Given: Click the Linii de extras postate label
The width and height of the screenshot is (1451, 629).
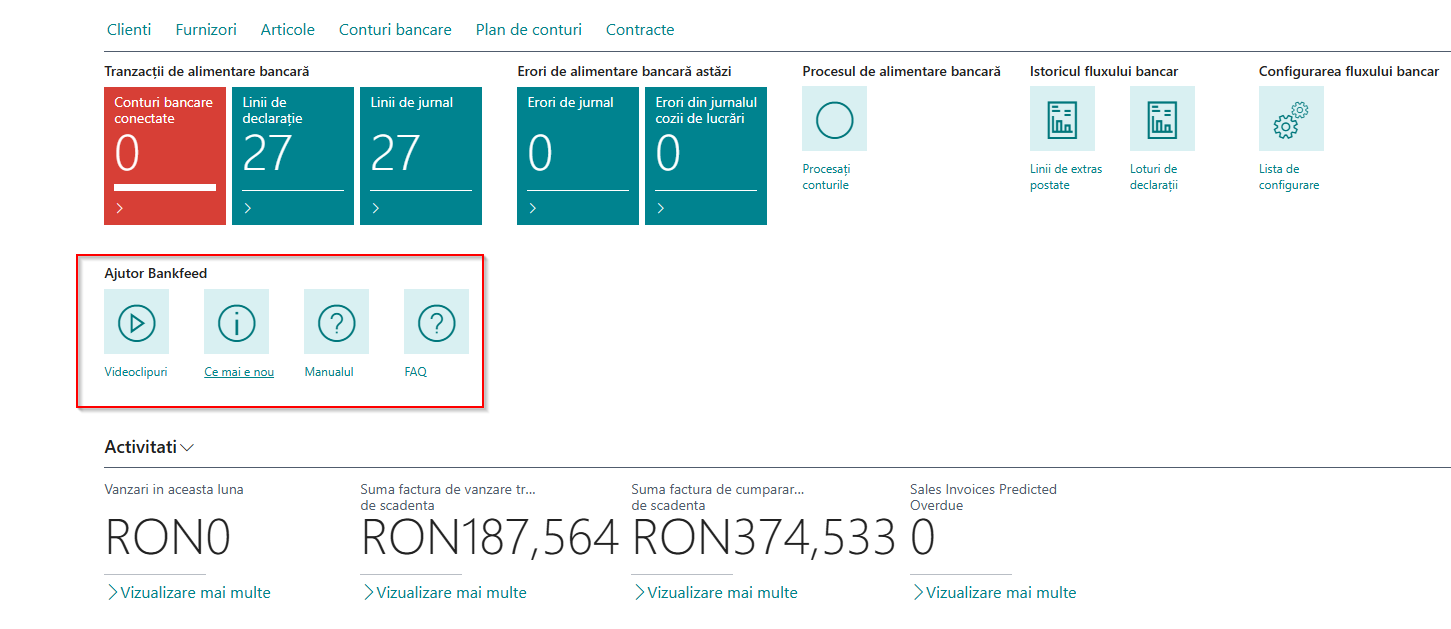Looking at the screenshot, I should coord(1066,177).
